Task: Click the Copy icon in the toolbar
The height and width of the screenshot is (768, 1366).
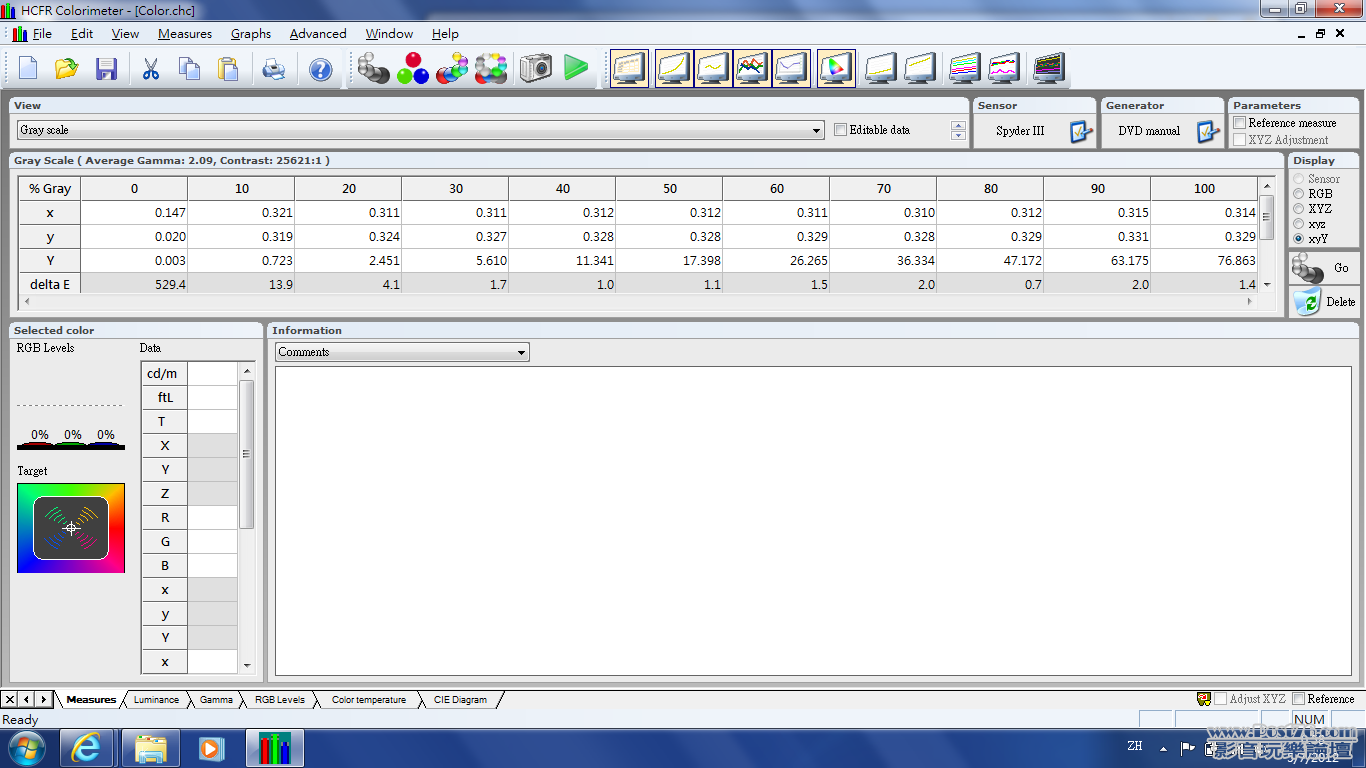Action: click(189, 69)
